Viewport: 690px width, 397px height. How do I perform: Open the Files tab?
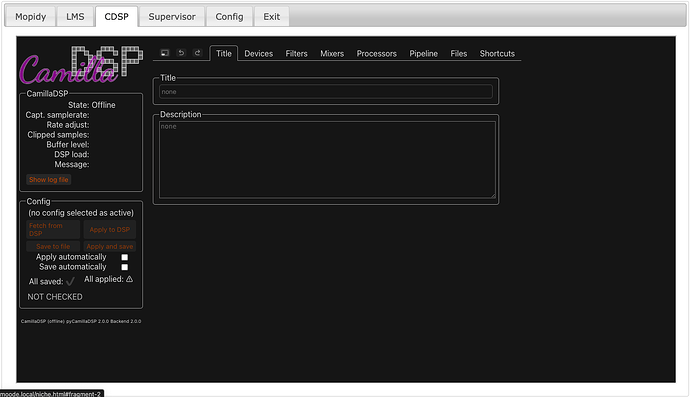459,54
